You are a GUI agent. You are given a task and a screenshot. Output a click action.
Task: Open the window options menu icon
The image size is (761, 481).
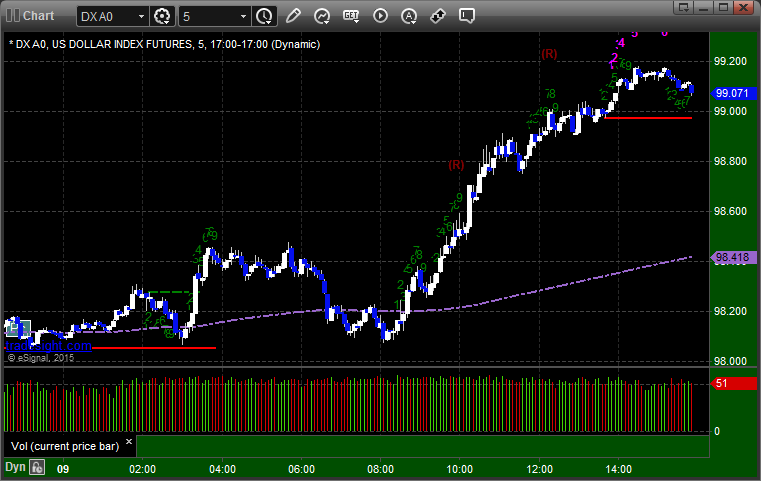(683, 7)
